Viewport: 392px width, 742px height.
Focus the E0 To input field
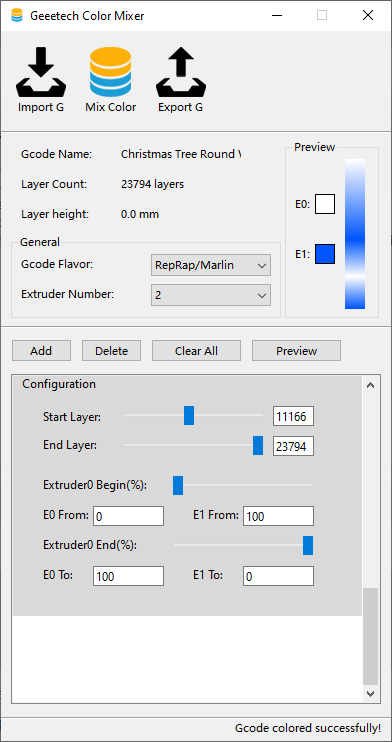128,576
